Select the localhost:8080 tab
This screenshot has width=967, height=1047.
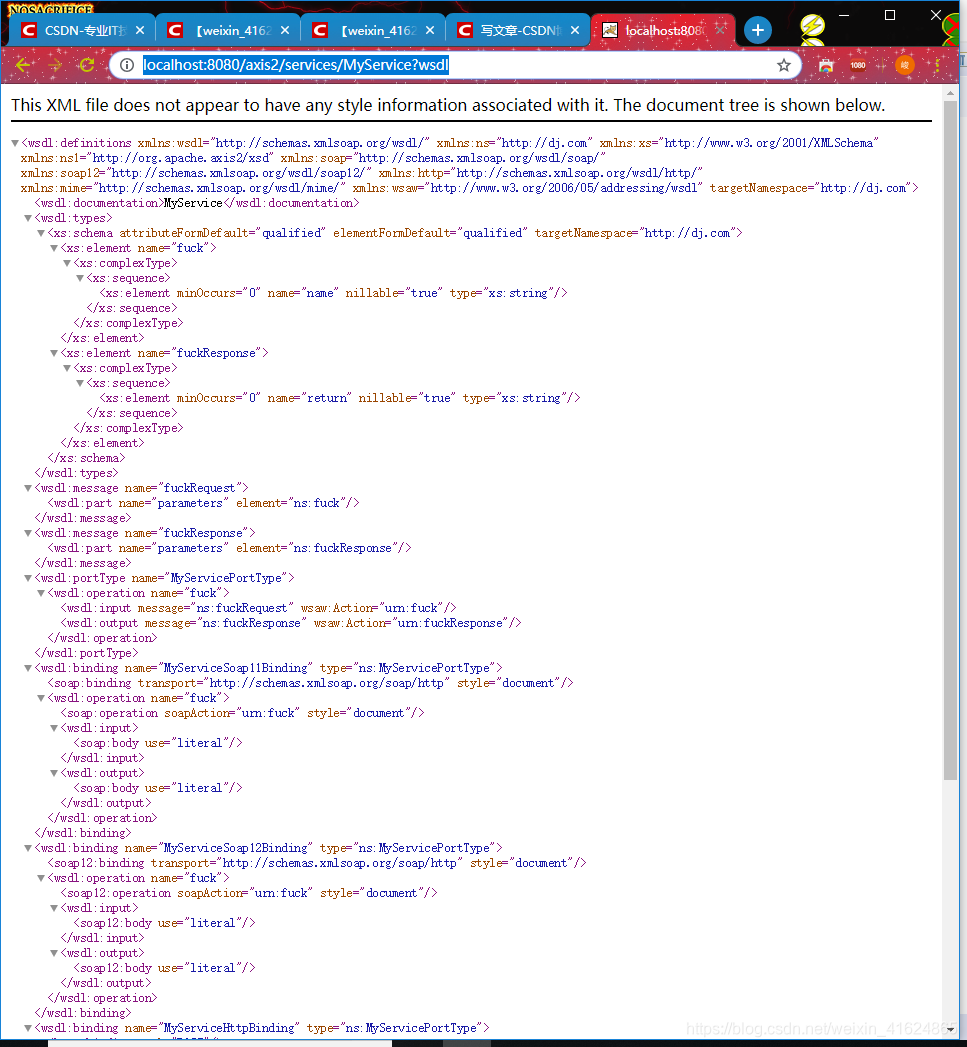click(662, 30)
